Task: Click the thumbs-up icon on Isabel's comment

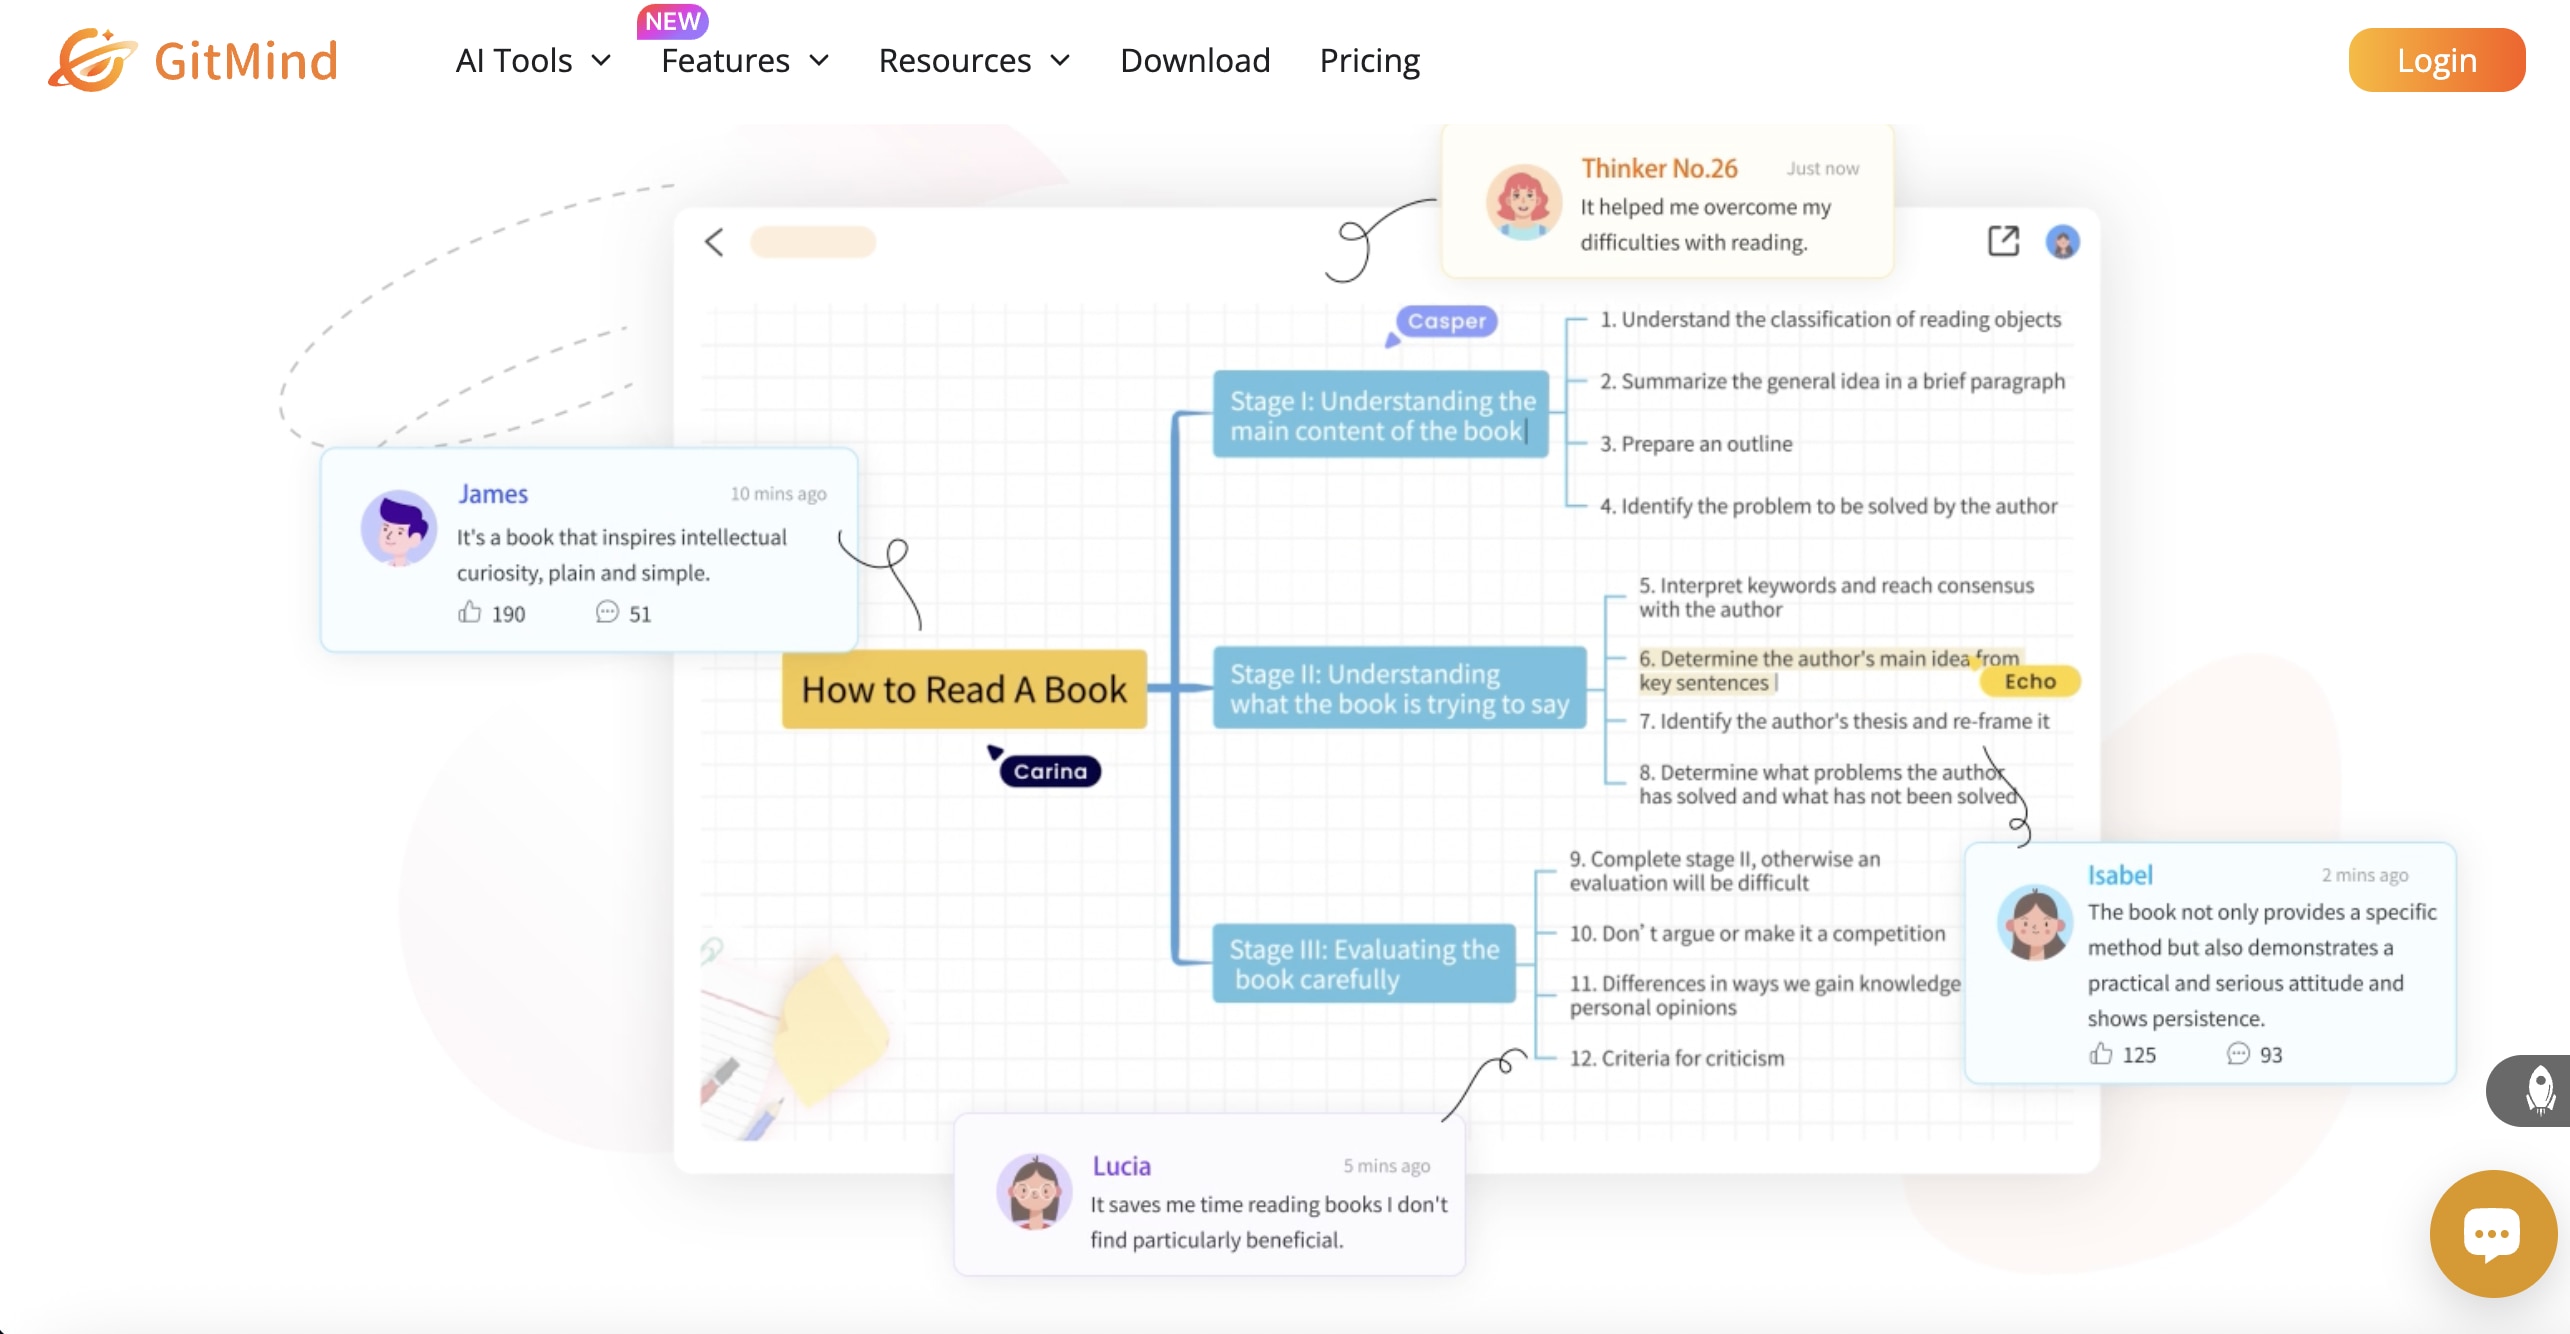Action: [2101, 1054]
